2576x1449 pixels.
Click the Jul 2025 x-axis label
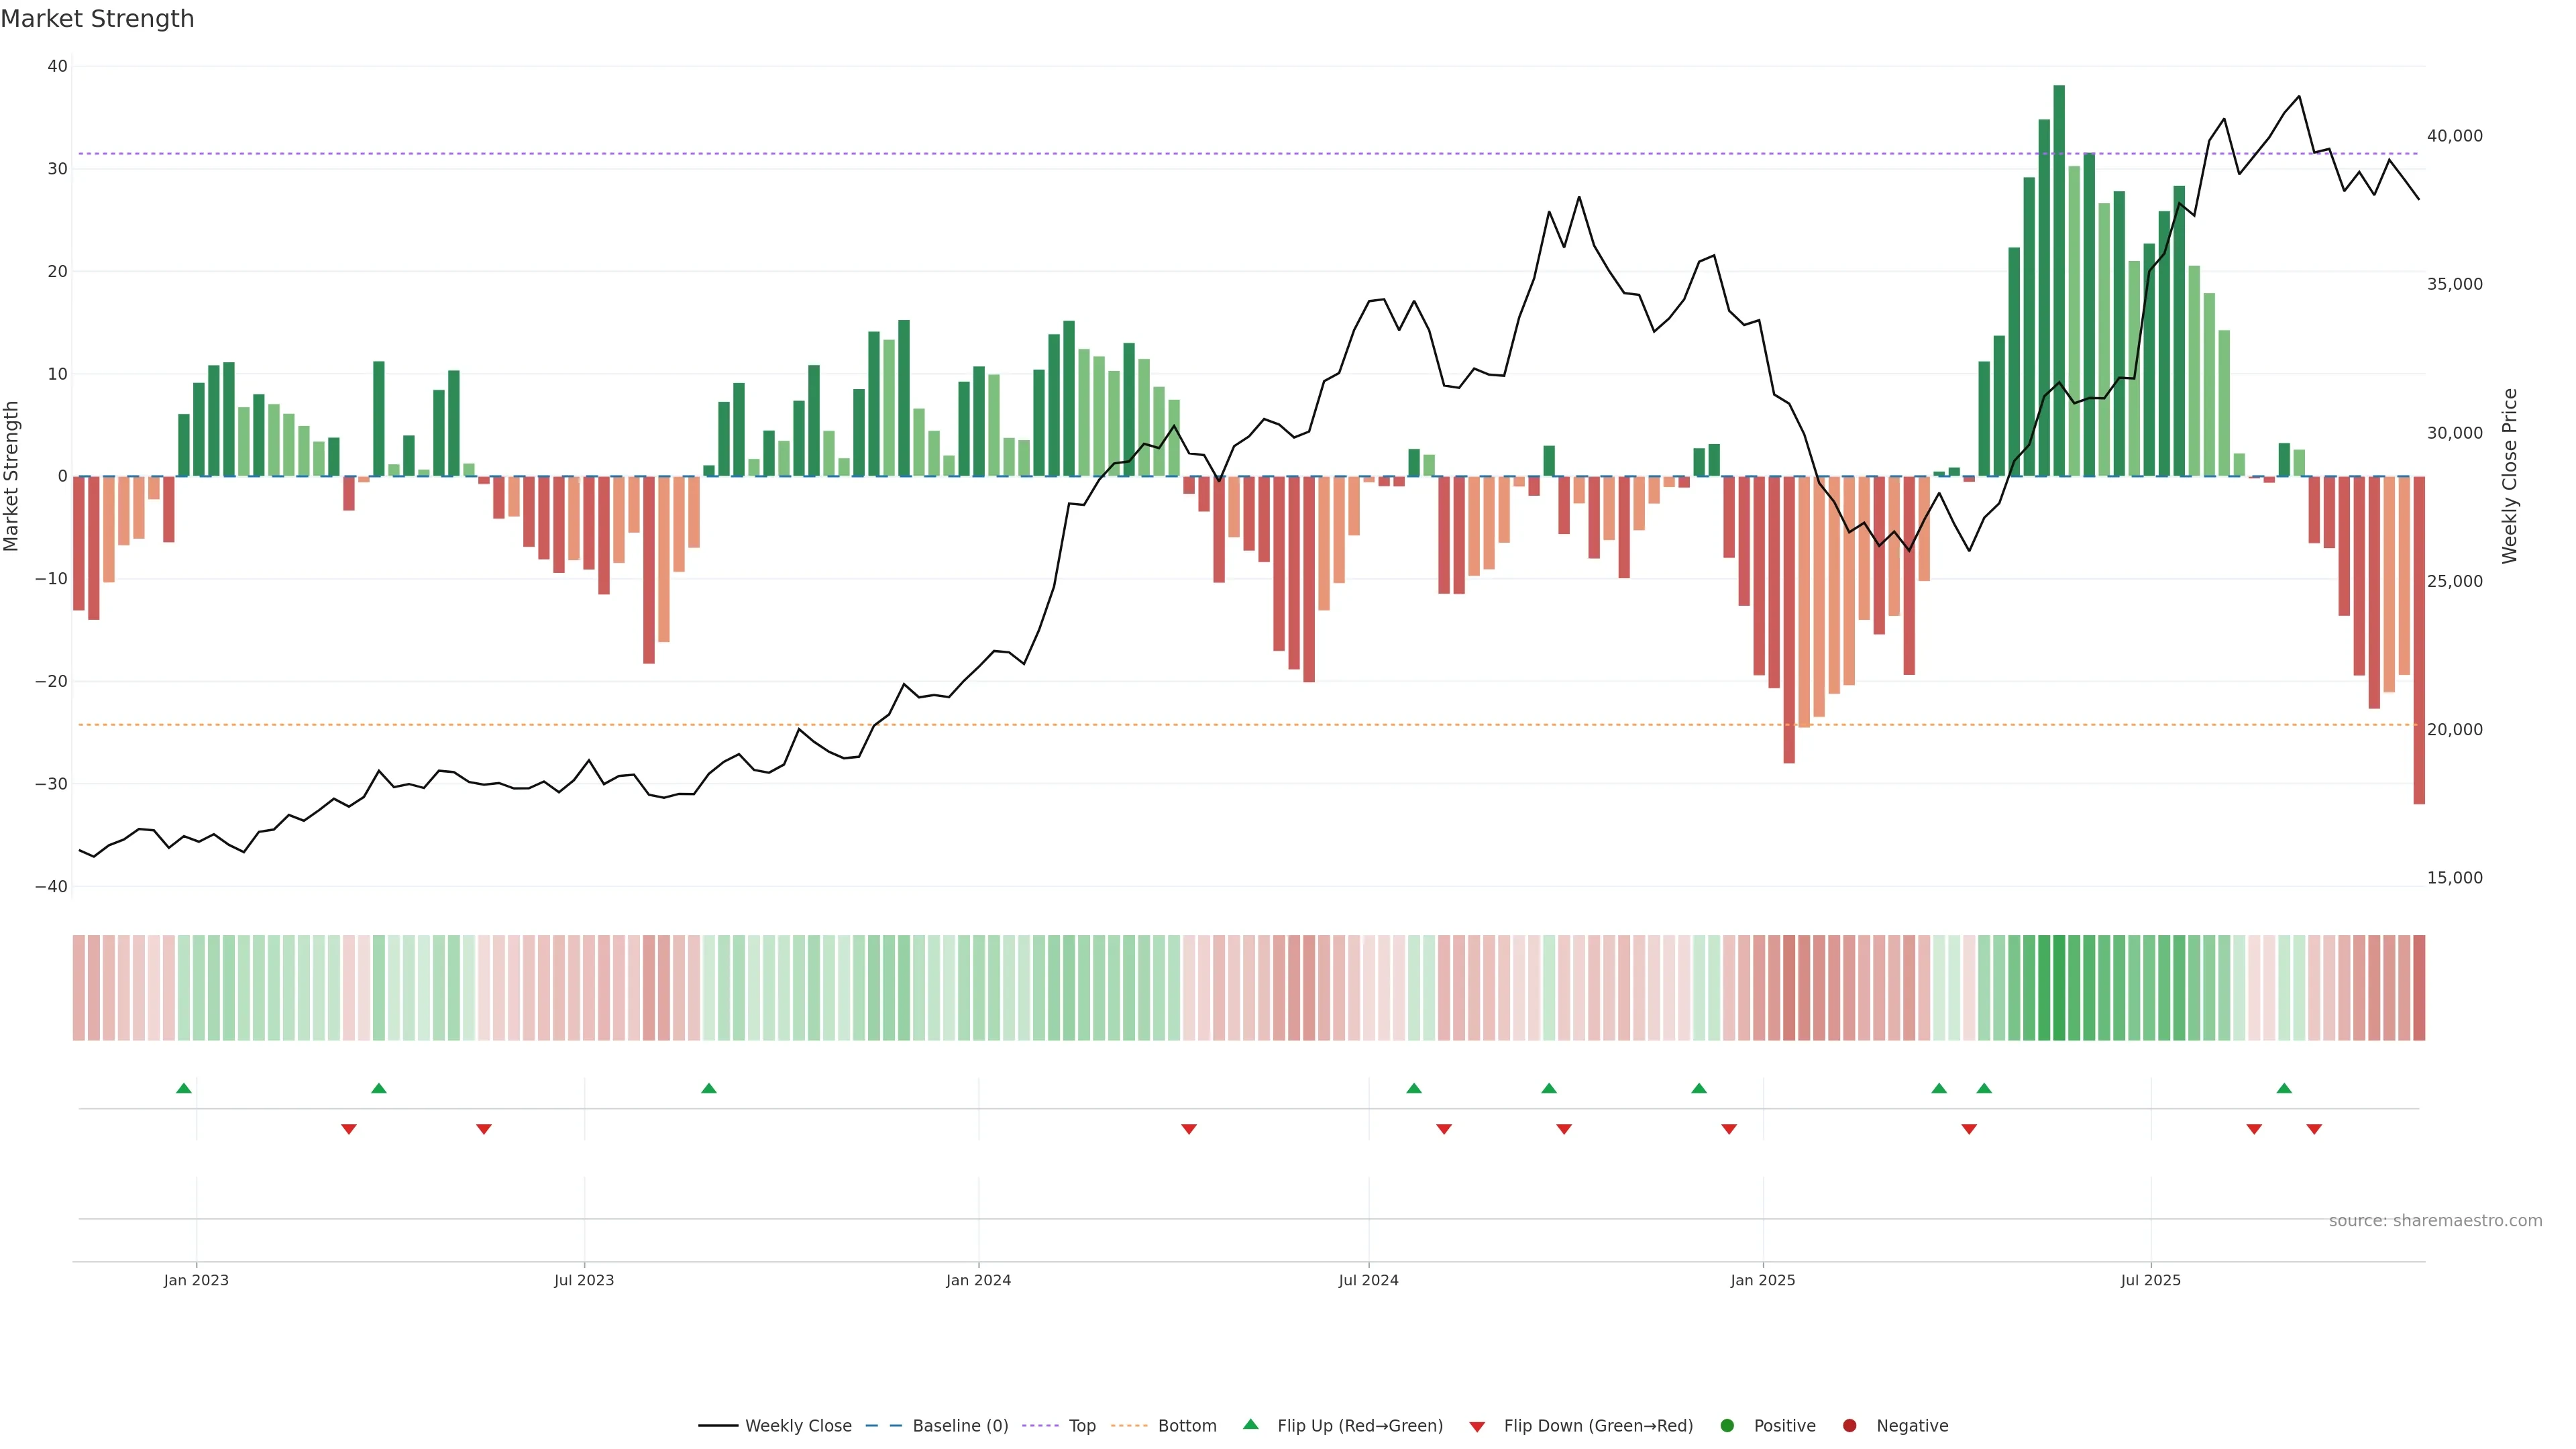click(2150, 1280)
